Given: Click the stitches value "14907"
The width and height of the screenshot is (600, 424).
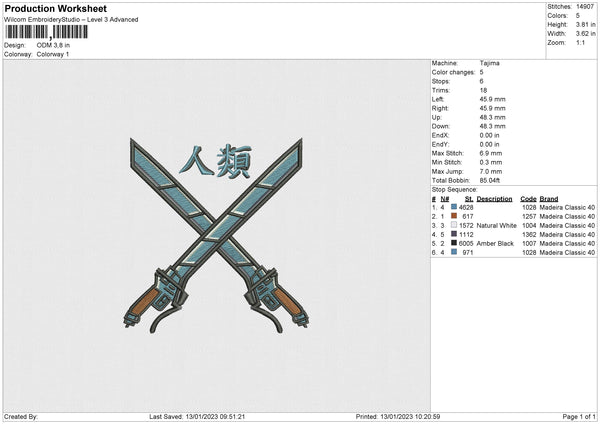Looking at the screenshot, I should (585, 7).
